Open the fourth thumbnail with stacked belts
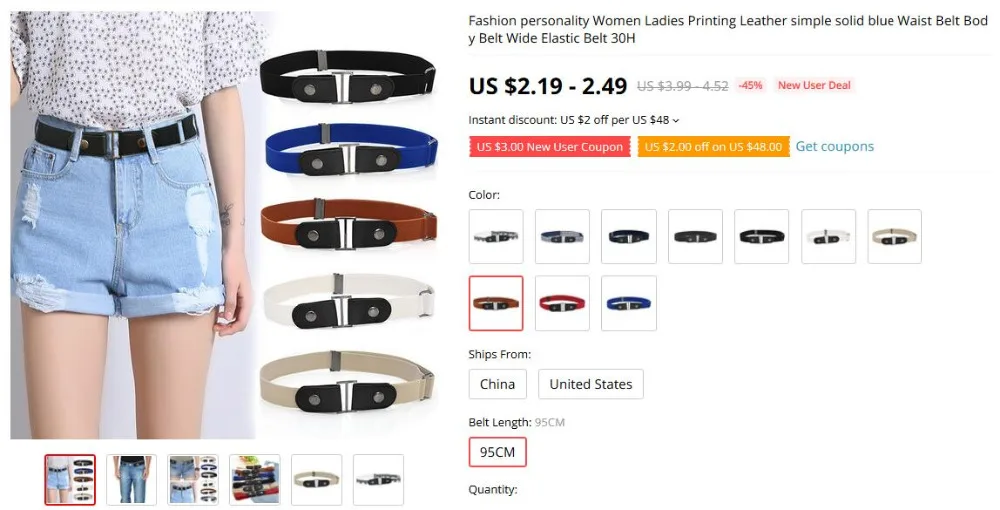1000x510 pixels. 254,479
